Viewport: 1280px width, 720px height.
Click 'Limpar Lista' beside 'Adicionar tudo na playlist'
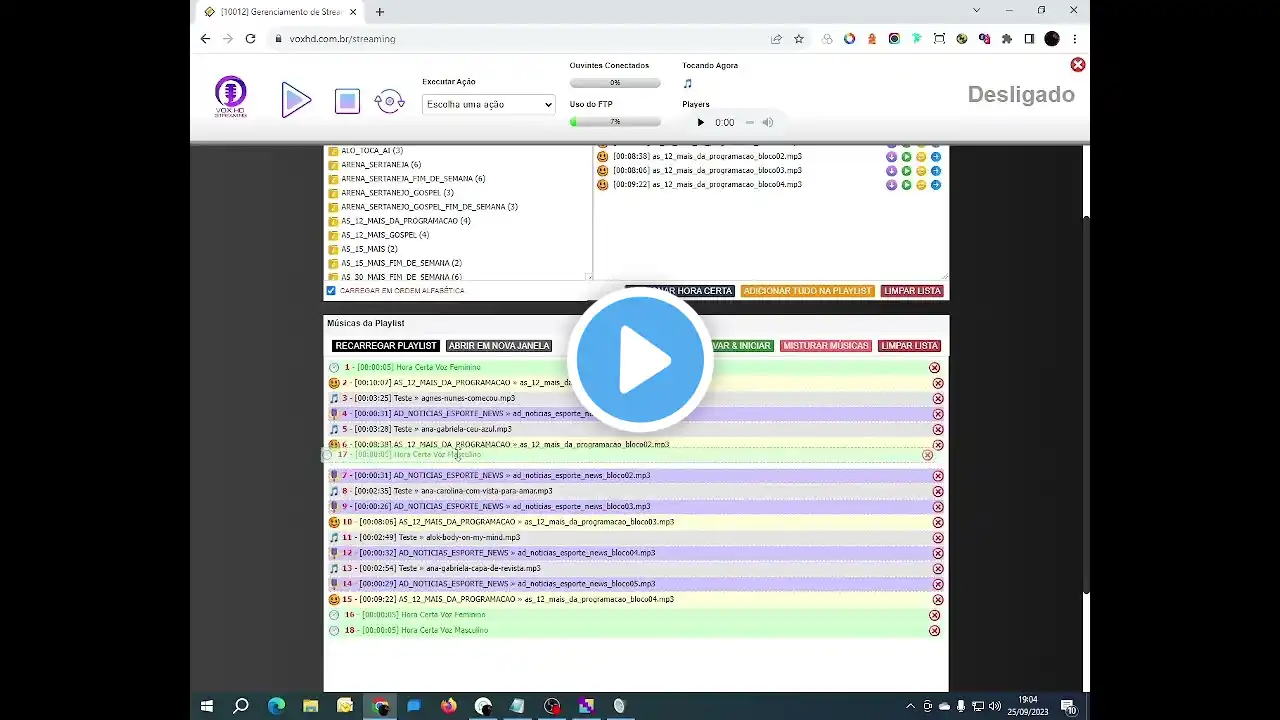click(912, 291)
